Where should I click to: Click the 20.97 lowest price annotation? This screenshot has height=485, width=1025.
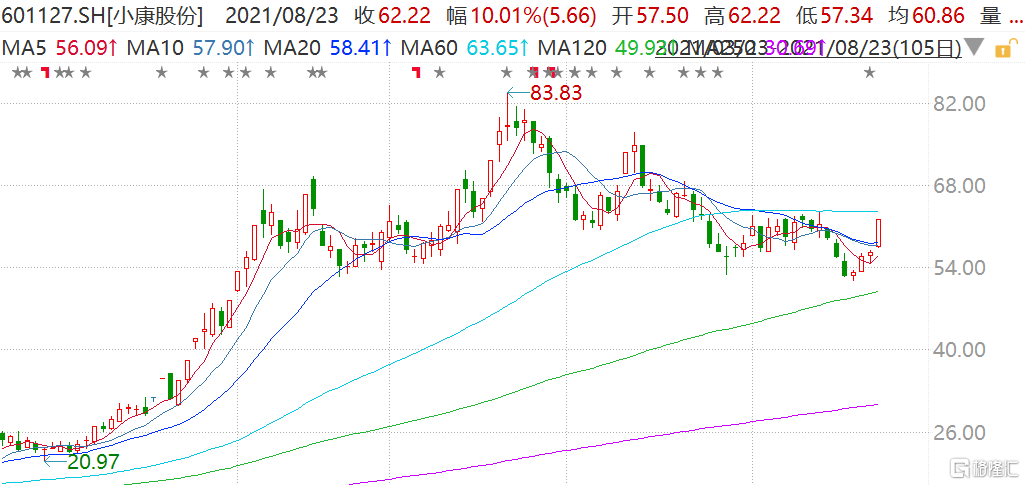pos(94,461)
